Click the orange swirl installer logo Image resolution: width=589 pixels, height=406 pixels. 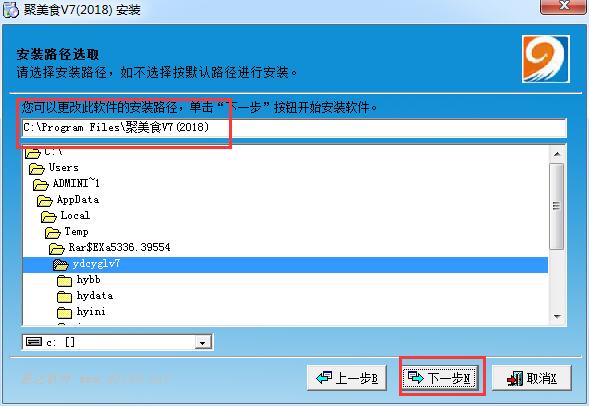(546, 59)
